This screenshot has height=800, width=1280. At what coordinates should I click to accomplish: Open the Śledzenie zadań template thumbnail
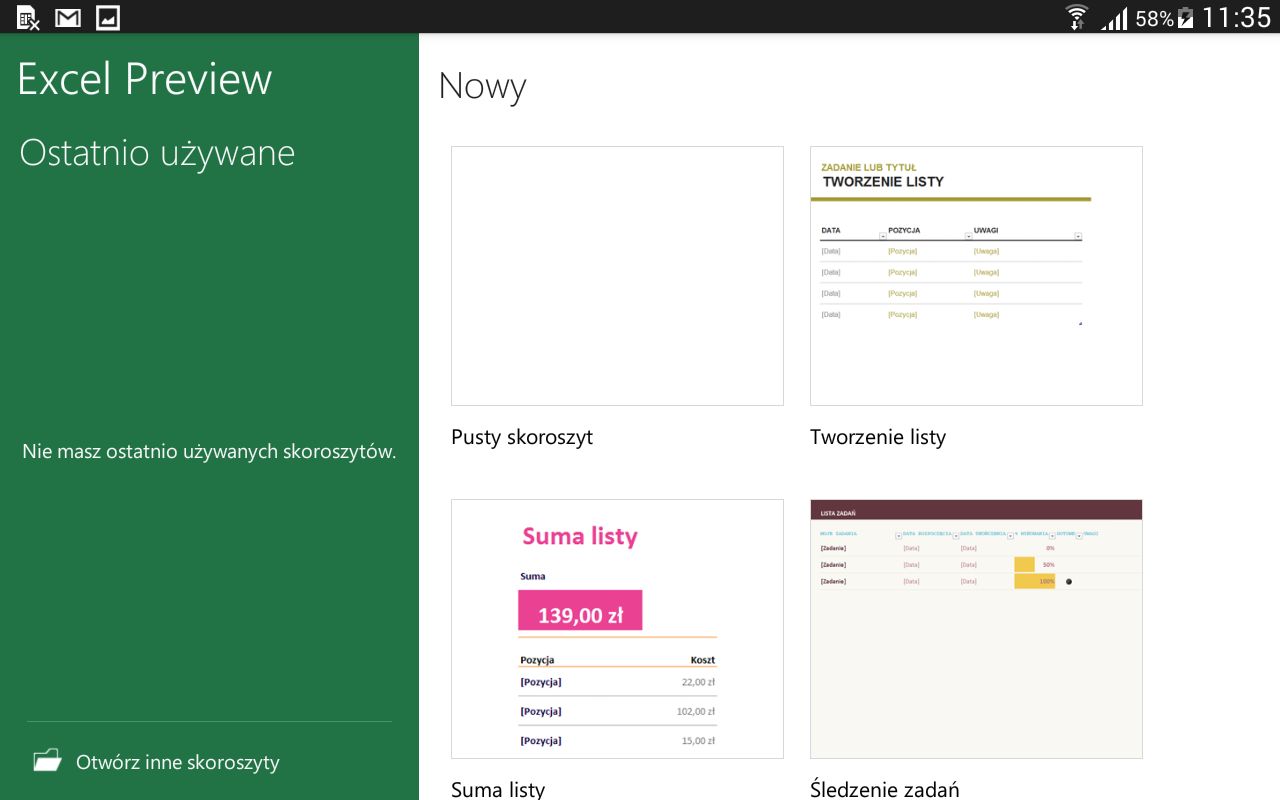(x=976, y=629)
